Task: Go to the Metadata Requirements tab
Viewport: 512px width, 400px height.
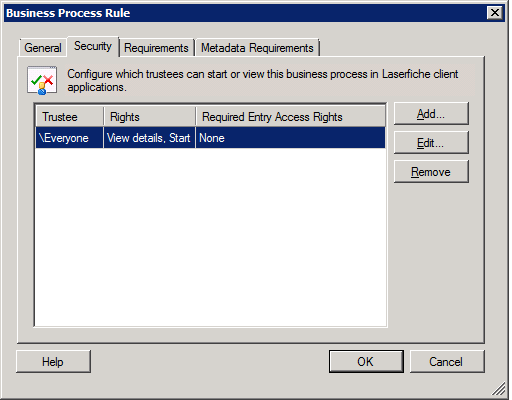Action: coord(257,48)
